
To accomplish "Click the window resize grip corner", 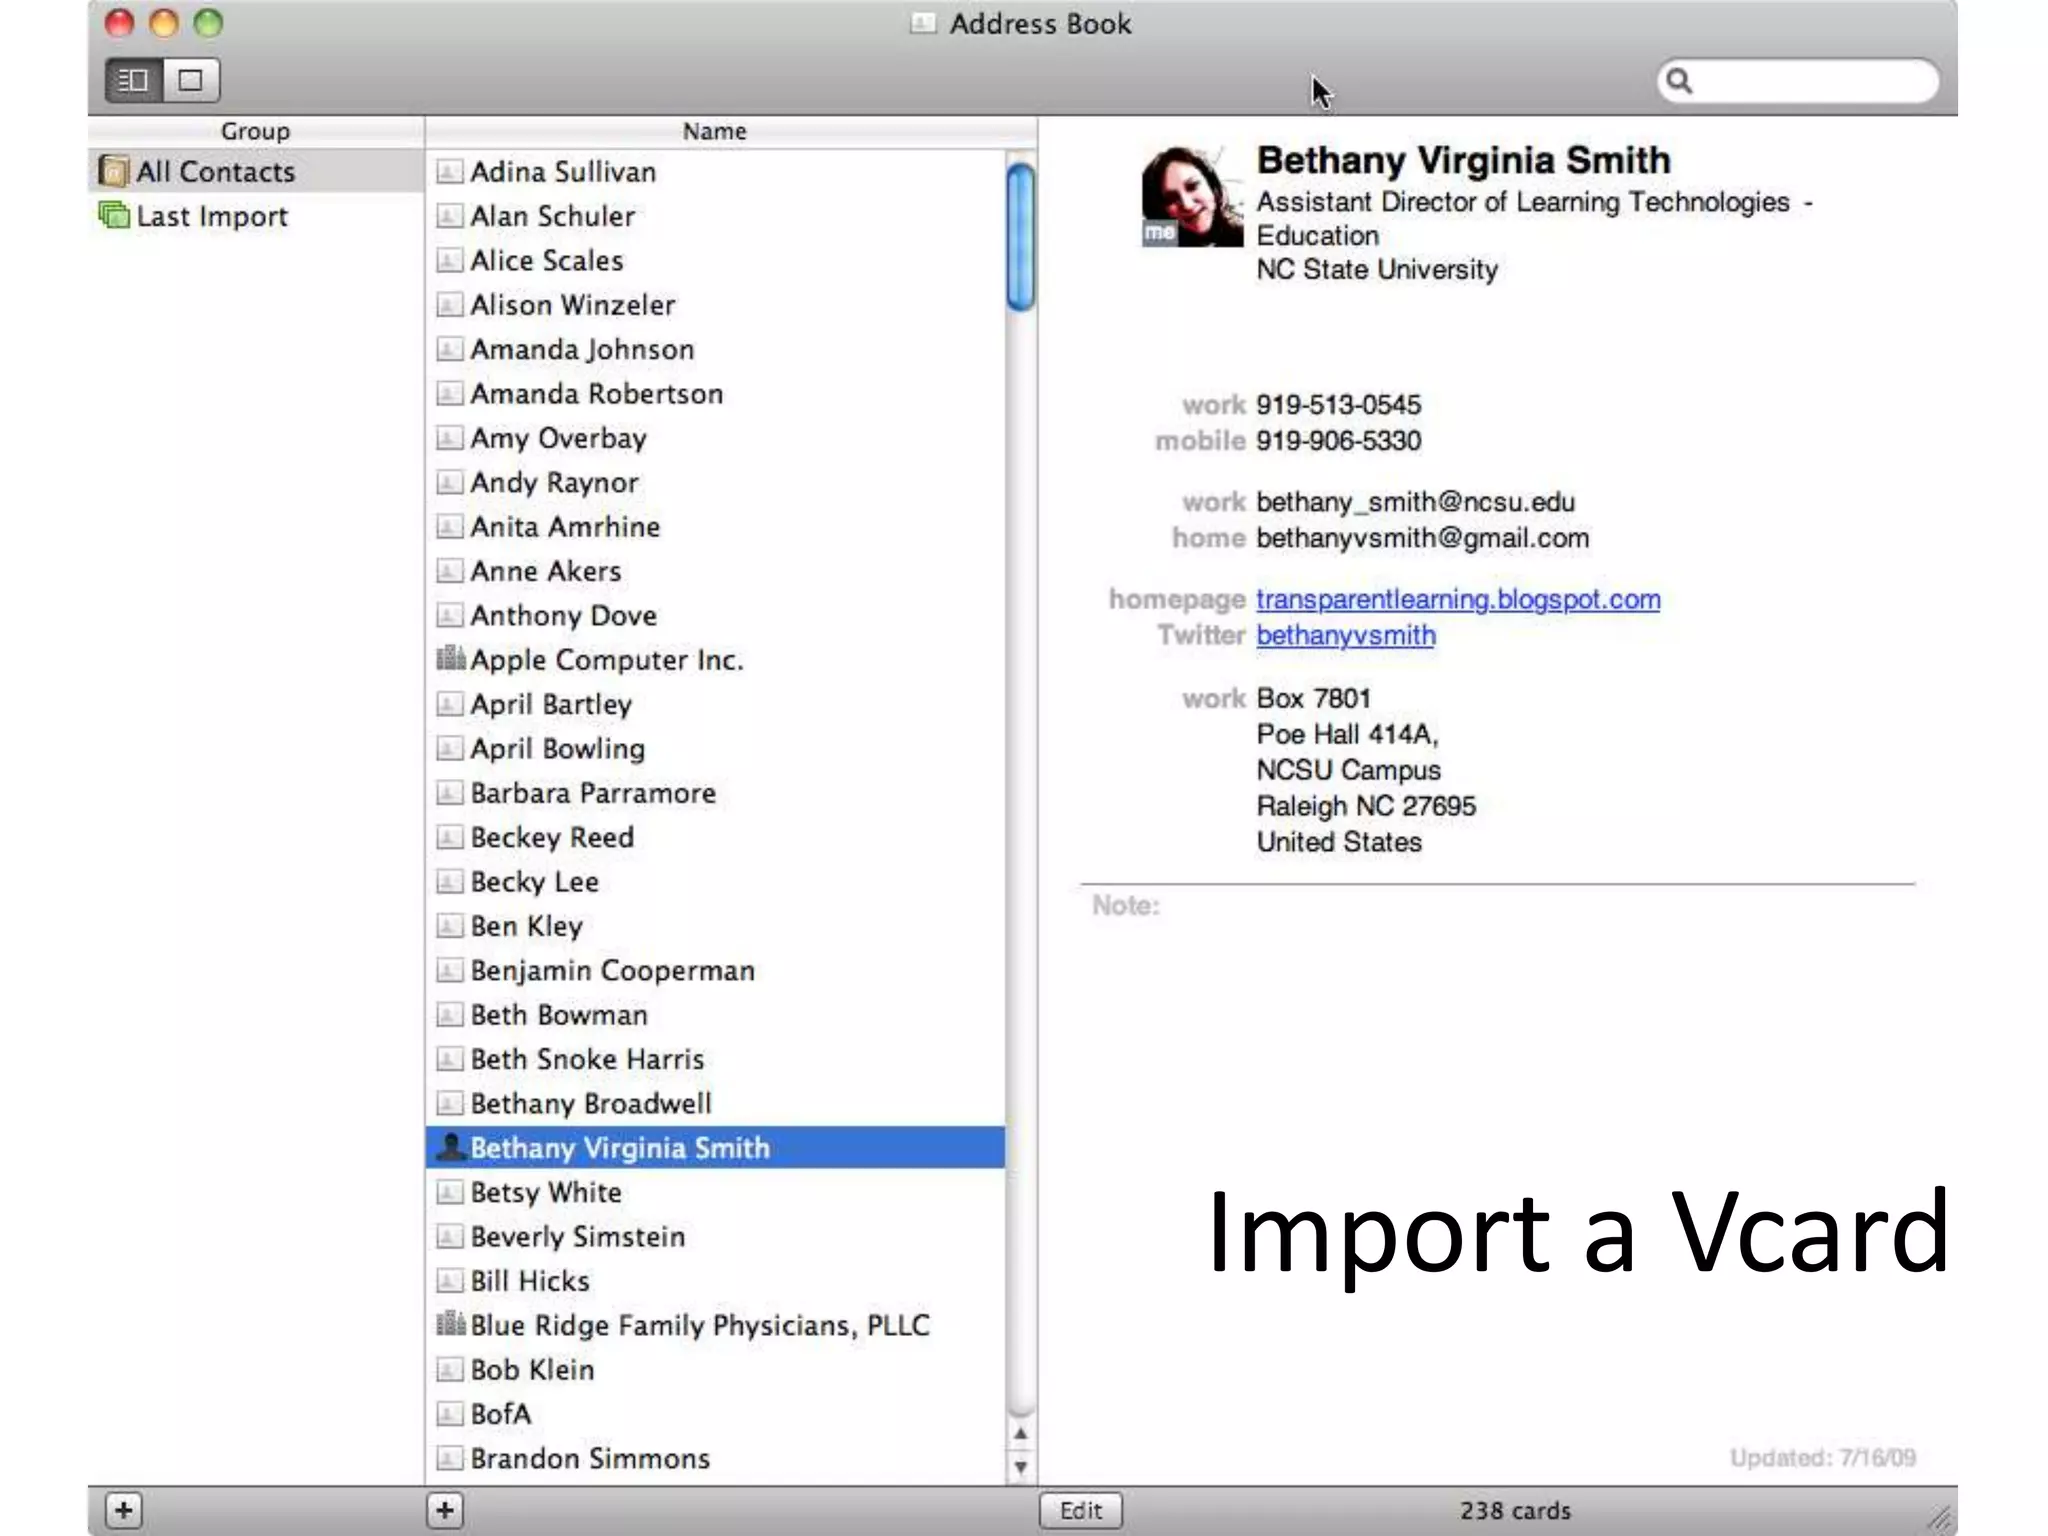I will click(1940, 1518).
